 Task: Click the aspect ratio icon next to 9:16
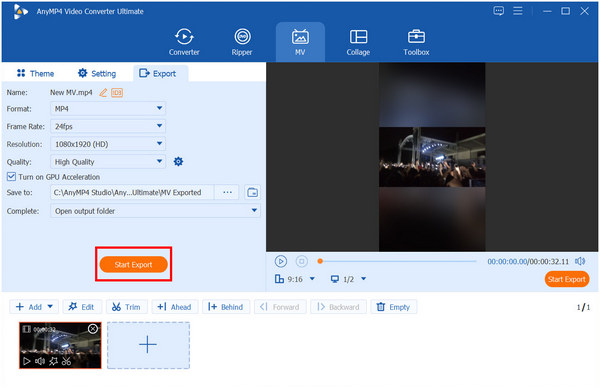pos(279,279)
